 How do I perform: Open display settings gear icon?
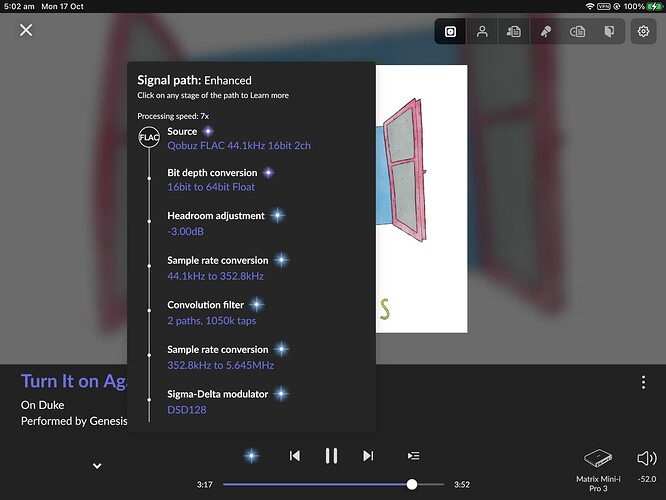(643, 31)
